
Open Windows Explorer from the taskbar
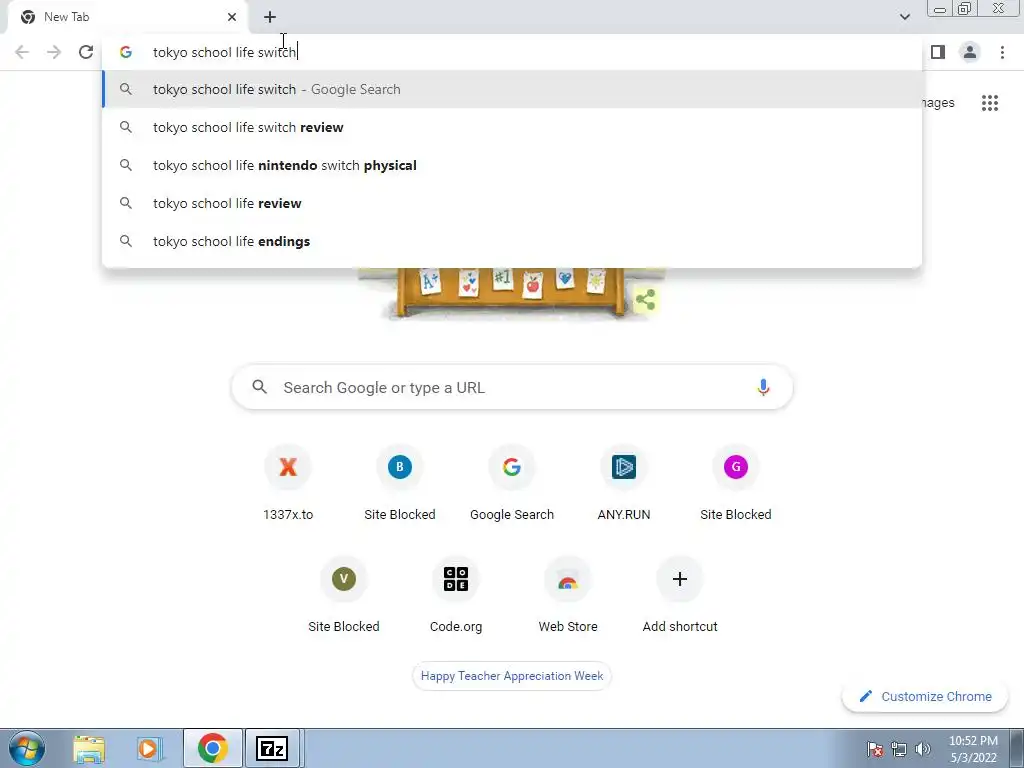[x=89, y=748]
